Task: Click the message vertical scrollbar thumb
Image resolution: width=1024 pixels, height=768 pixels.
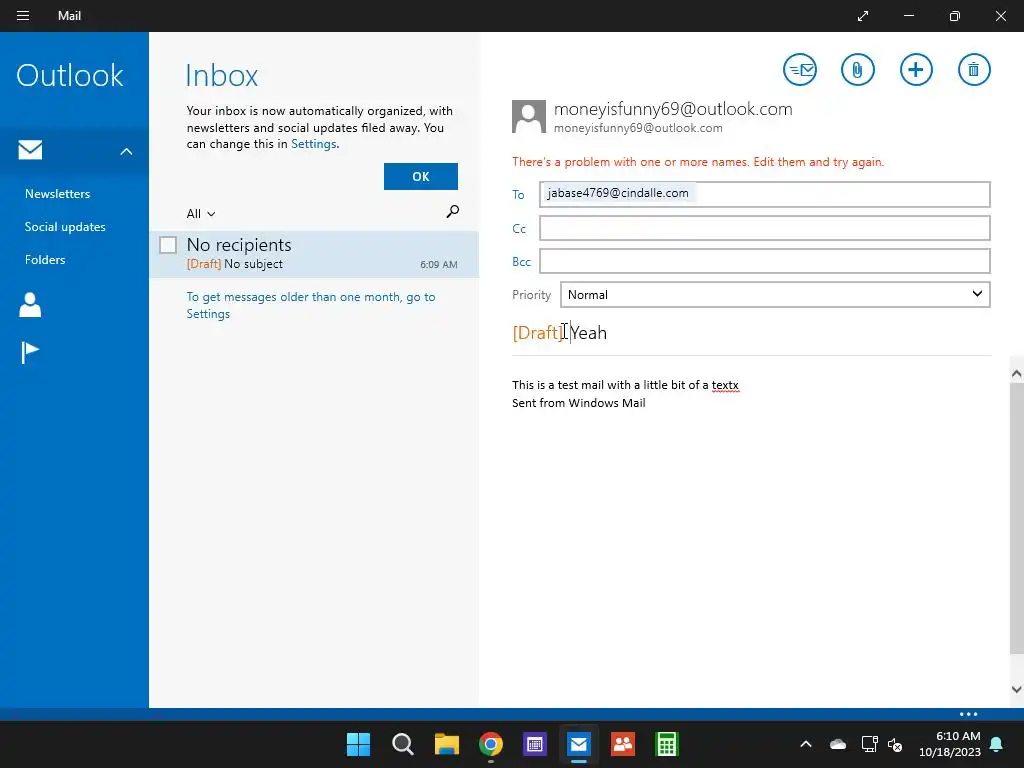Action: click(1016, 518)
